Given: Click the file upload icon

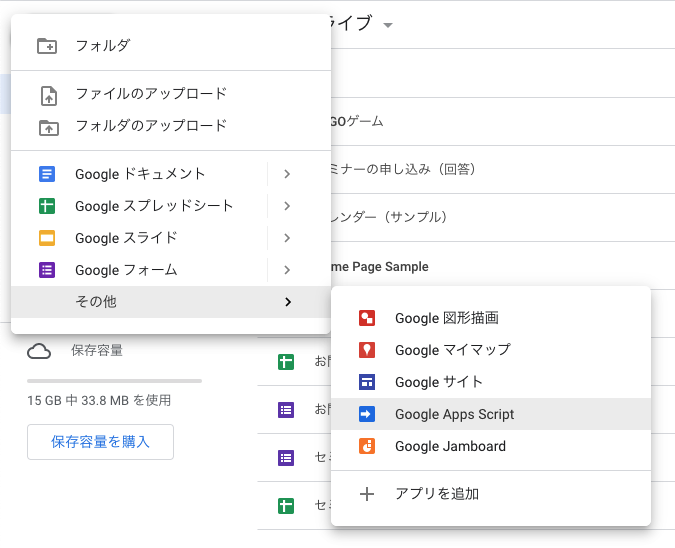Looking at the screenshot, I should pyautogui.click(x=49, y=96).
